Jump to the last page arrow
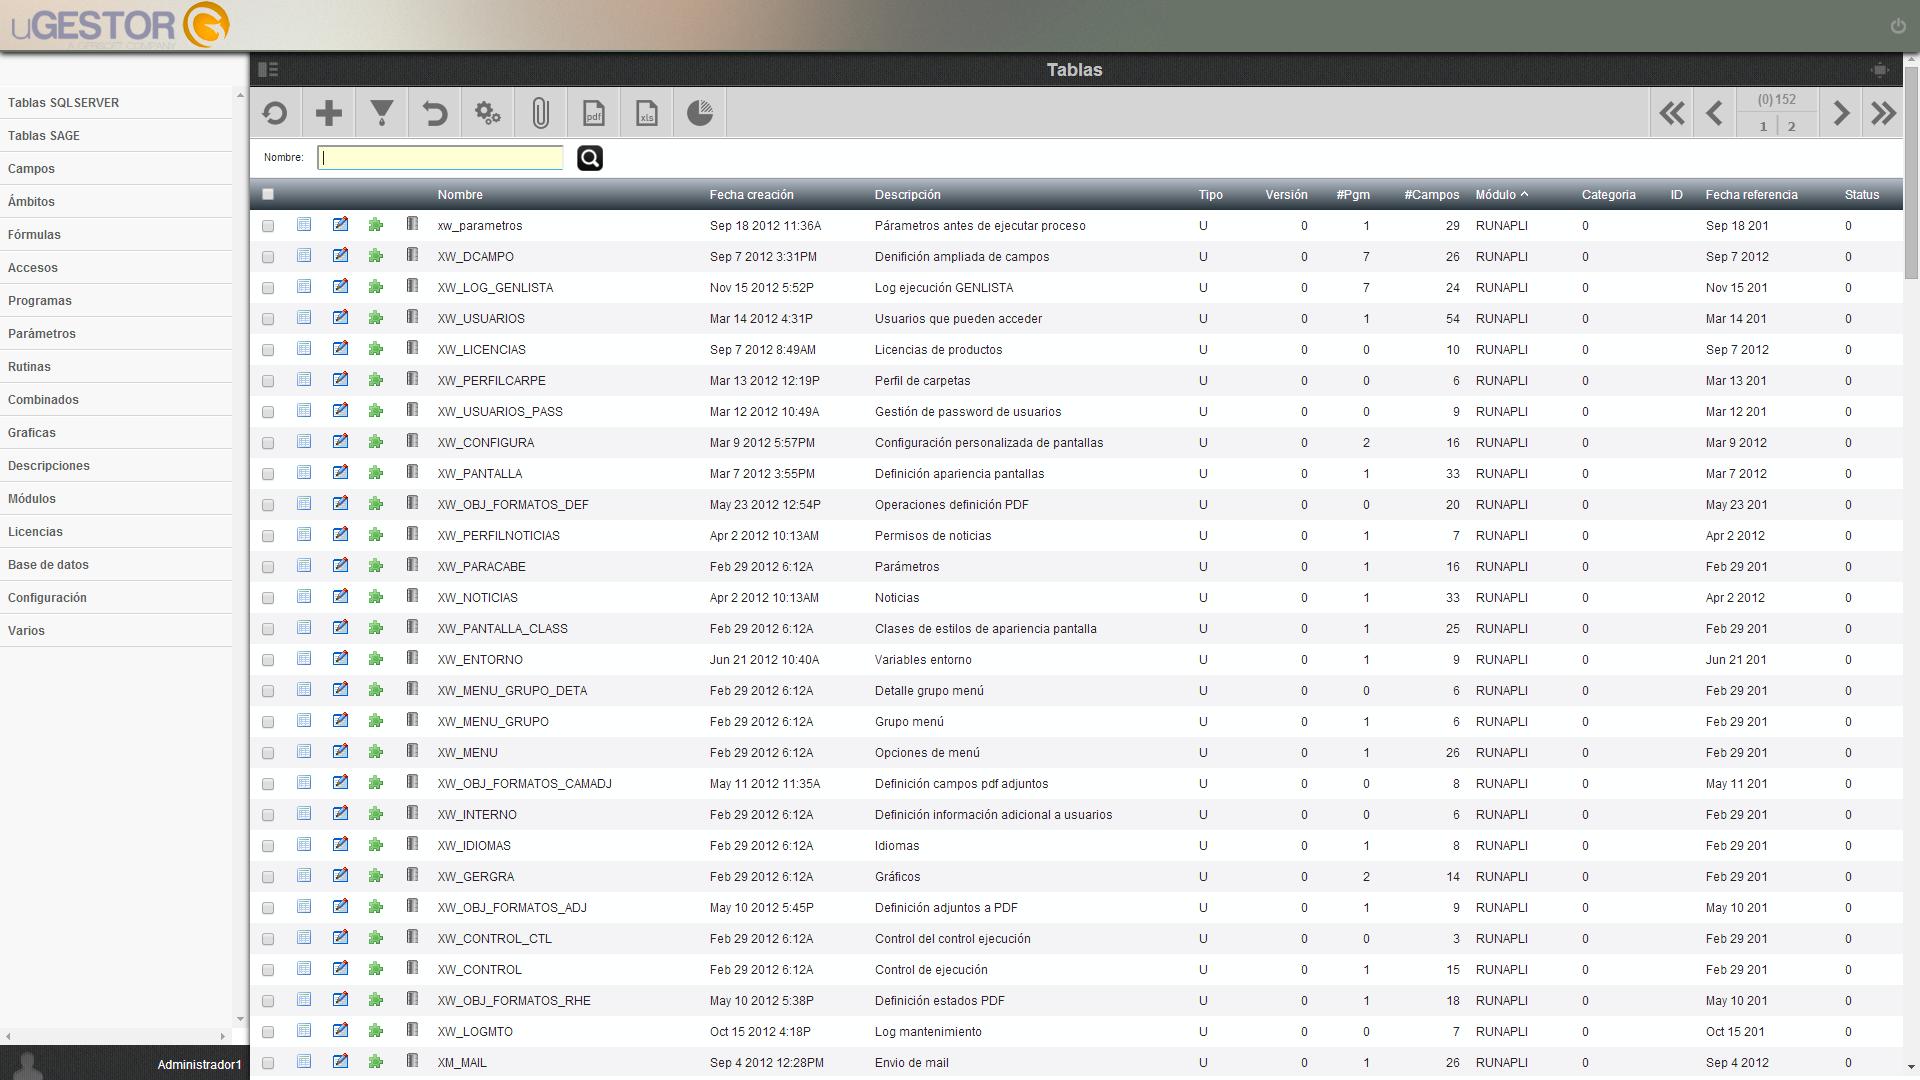1920x1080 pixels. pyautogui.click(x=1883, y=113)
